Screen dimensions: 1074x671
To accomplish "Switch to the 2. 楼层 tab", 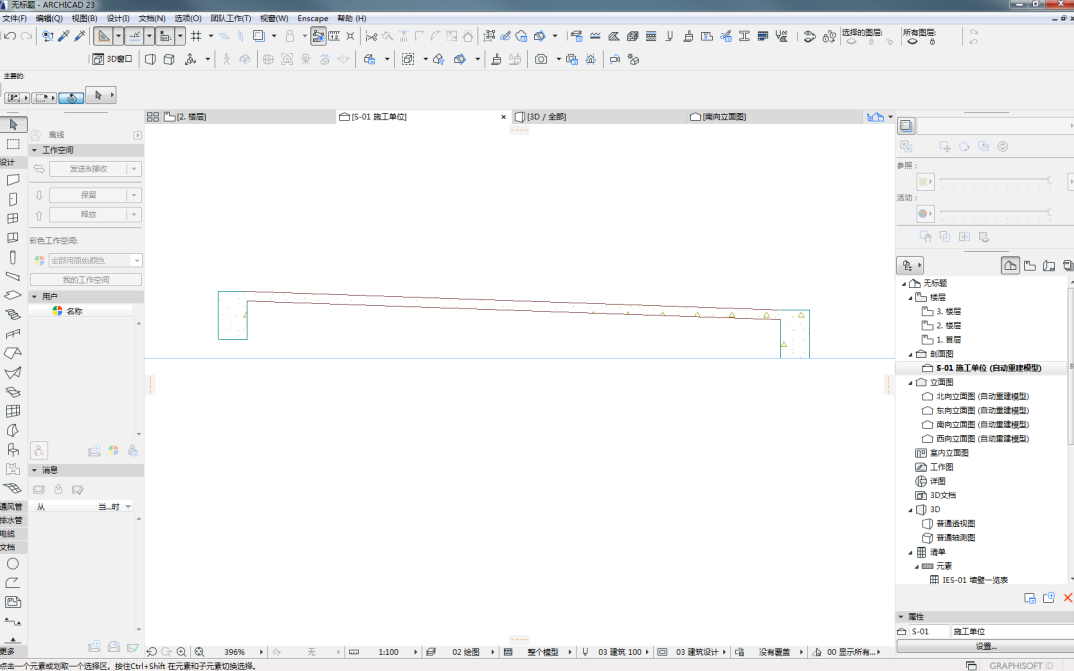I will (x=249, y=117).
